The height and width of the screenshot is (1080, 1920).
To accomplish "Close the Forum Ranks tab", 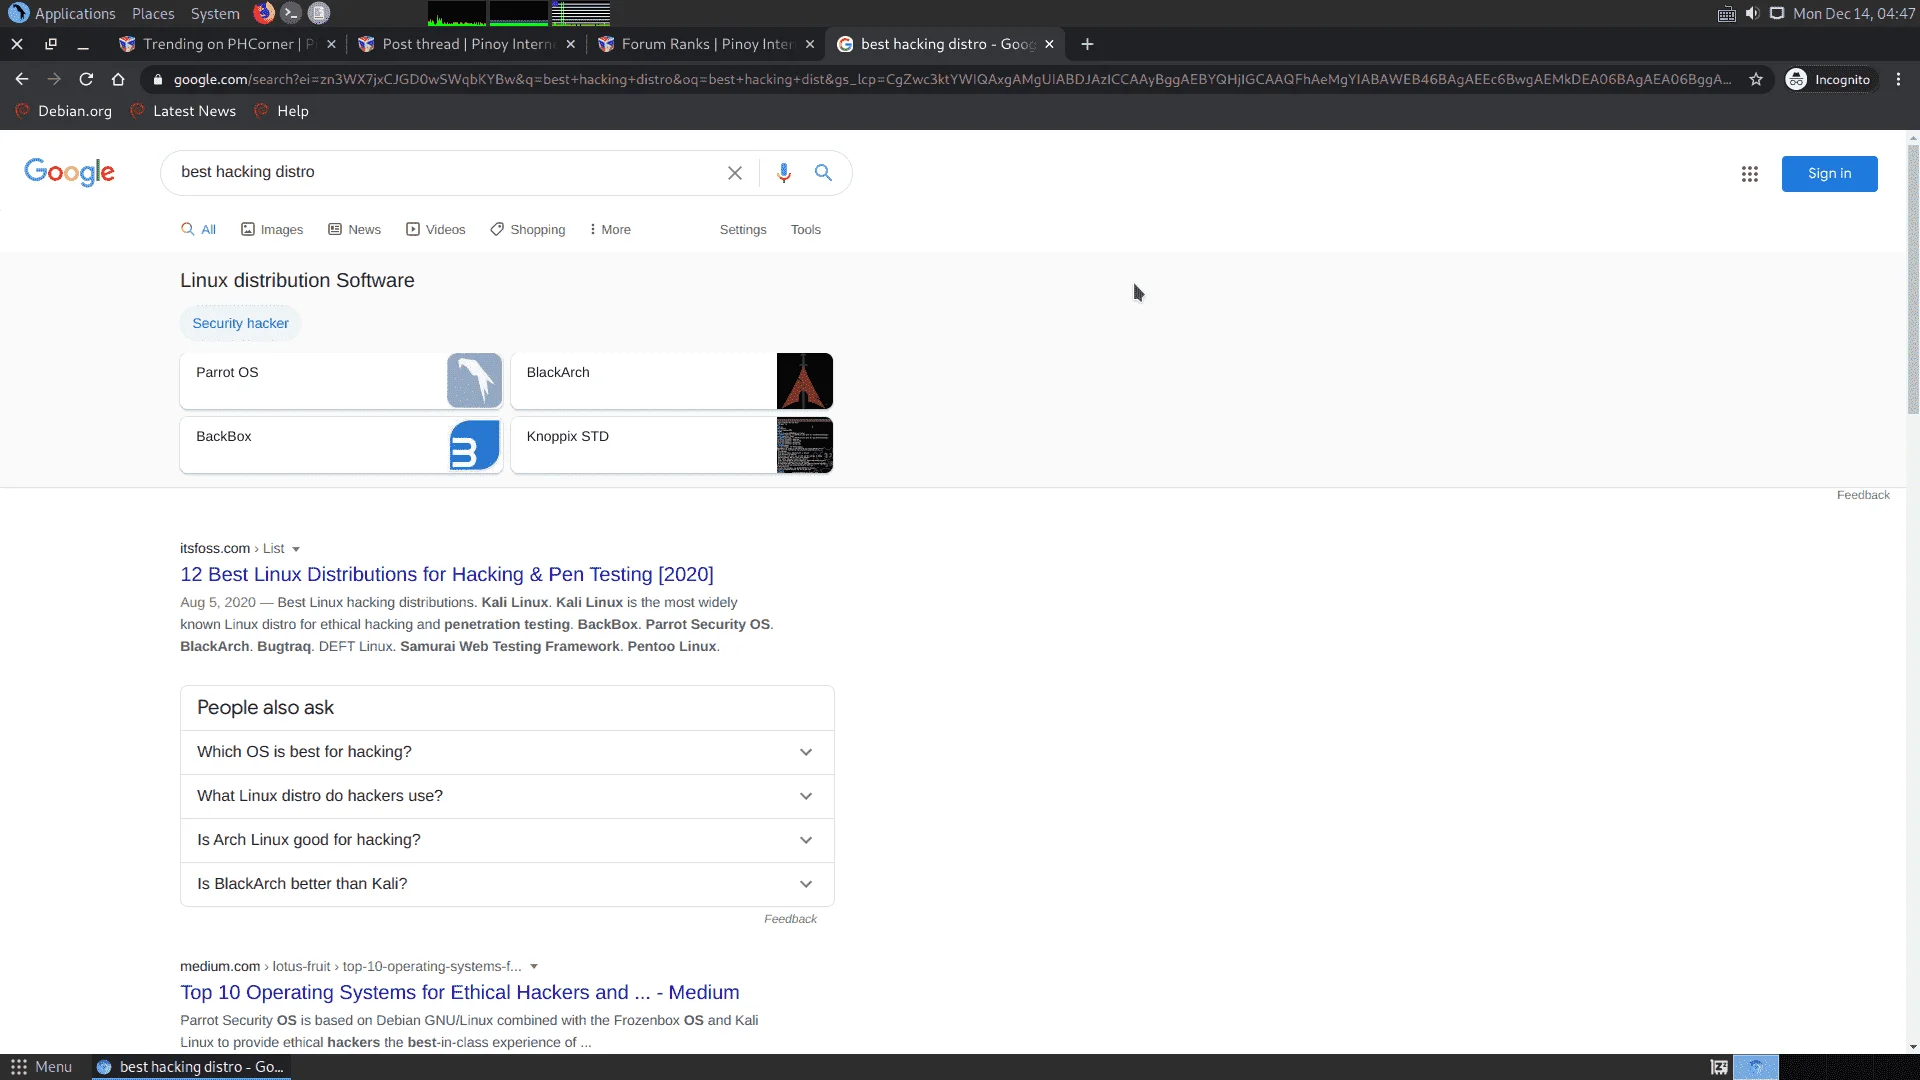I will [x=810, y=44].
